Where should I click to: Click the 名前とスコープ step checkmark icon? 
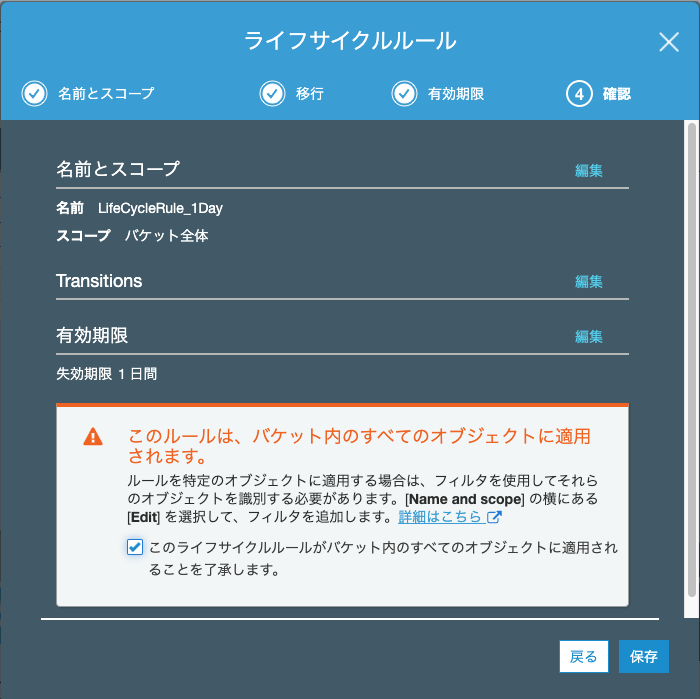[34, 94]
